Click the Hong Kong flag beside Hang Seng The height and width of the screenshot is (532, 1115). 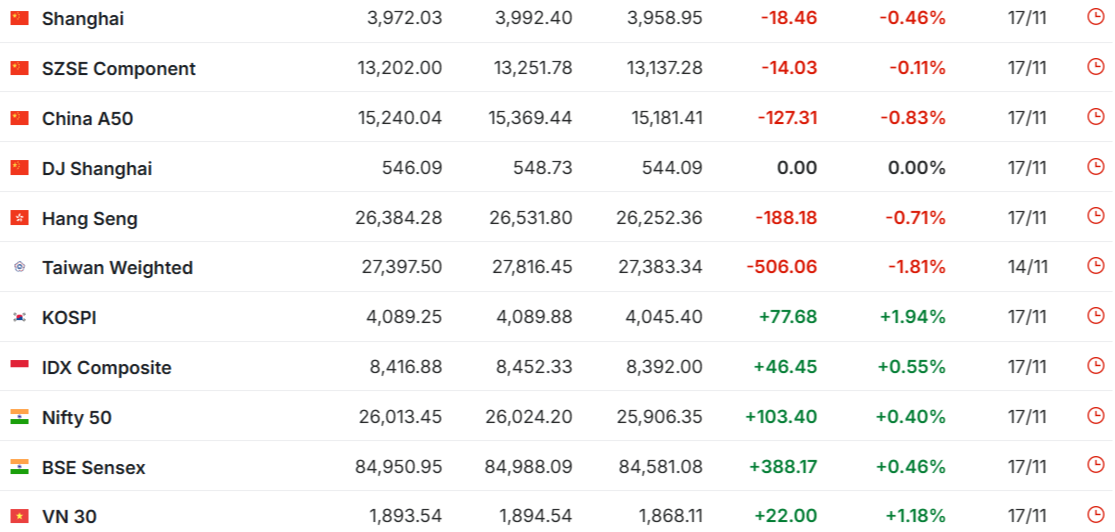20,218
